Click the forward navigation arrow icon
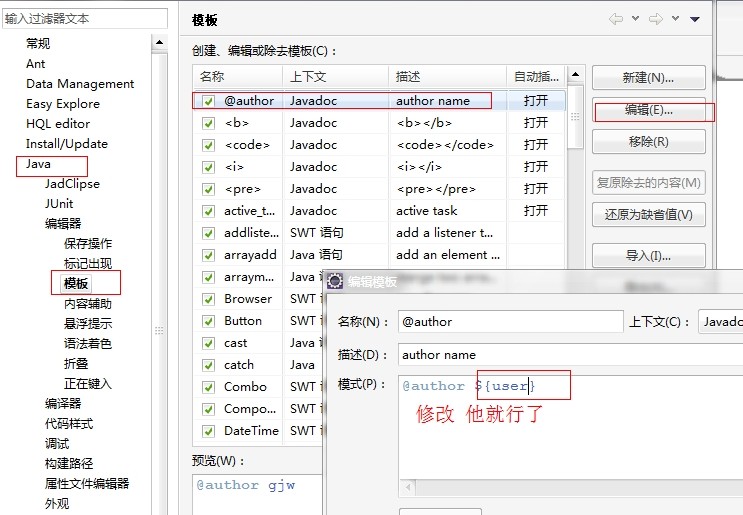743x515 pixels. [656, 19]
